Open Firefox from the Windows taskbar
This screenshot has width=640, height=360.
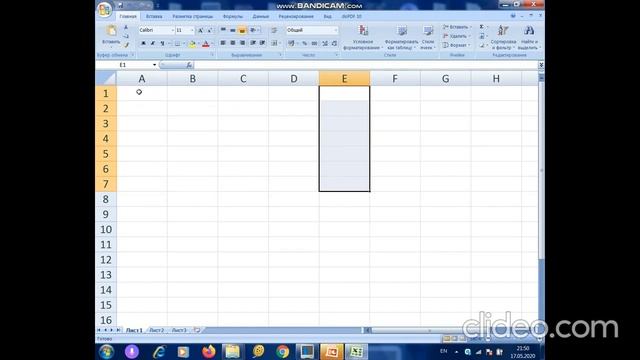[x=209, y=351]
